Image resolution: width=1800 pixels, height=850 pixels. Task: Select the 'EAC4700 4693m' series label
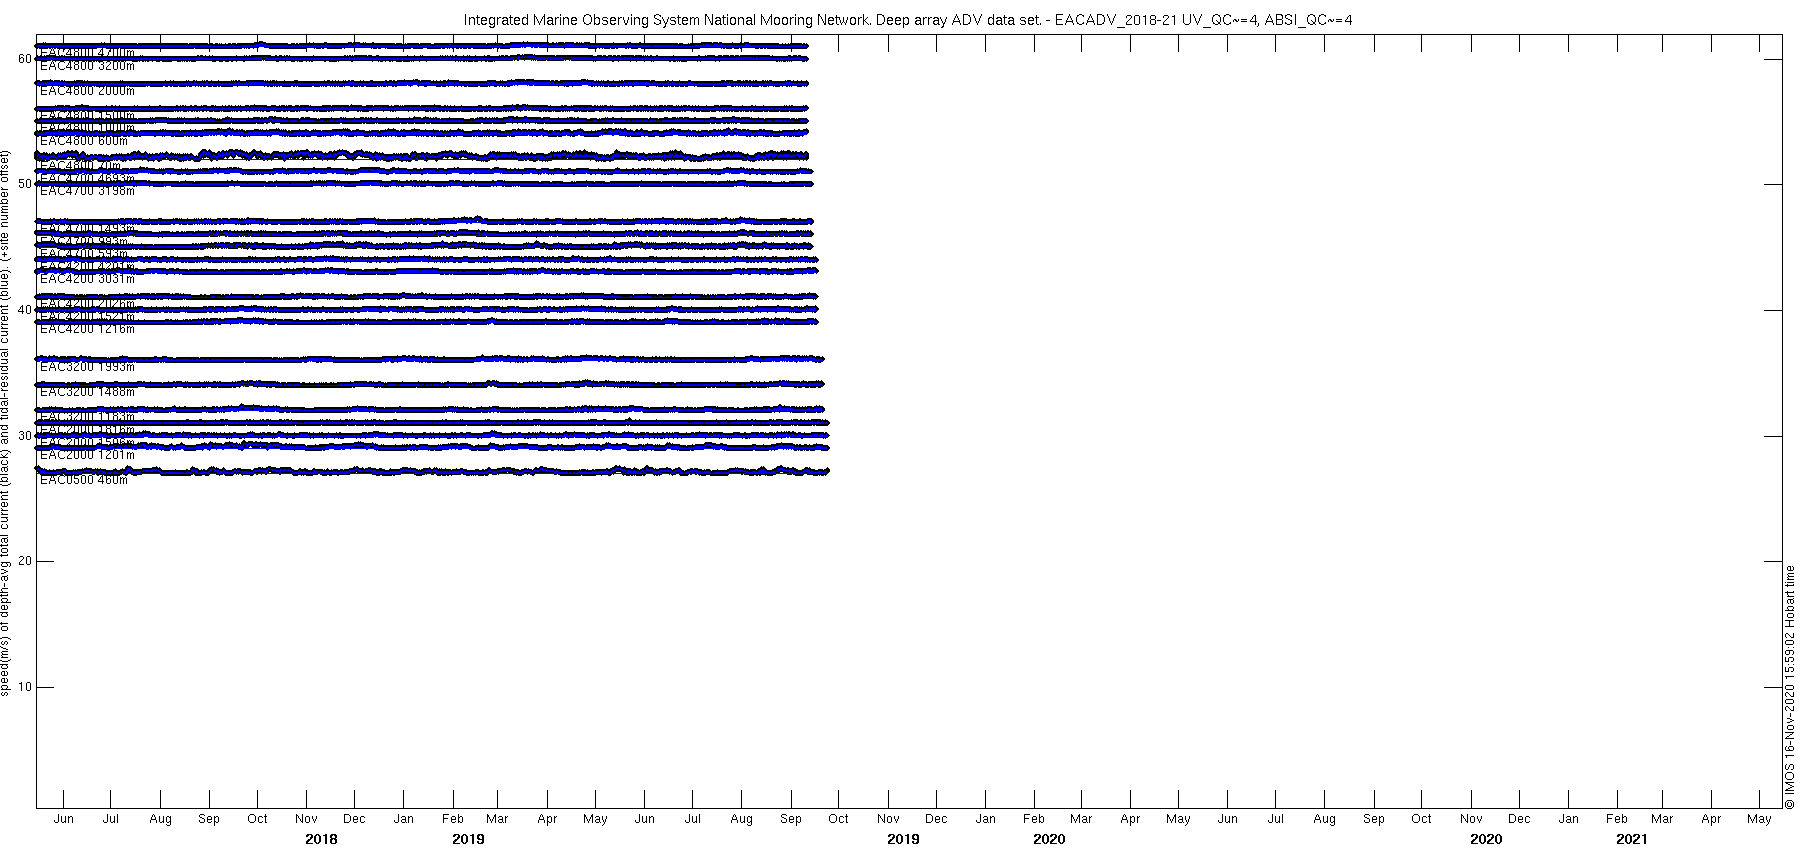(x=87, y=178)
